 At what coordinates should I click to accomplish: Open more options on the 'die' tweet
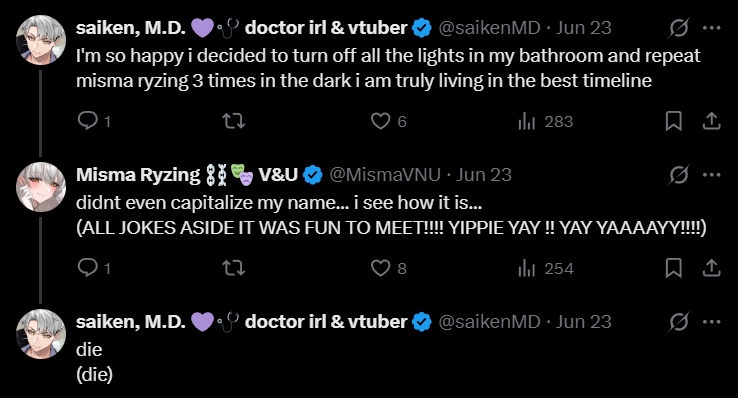[712, 322]
